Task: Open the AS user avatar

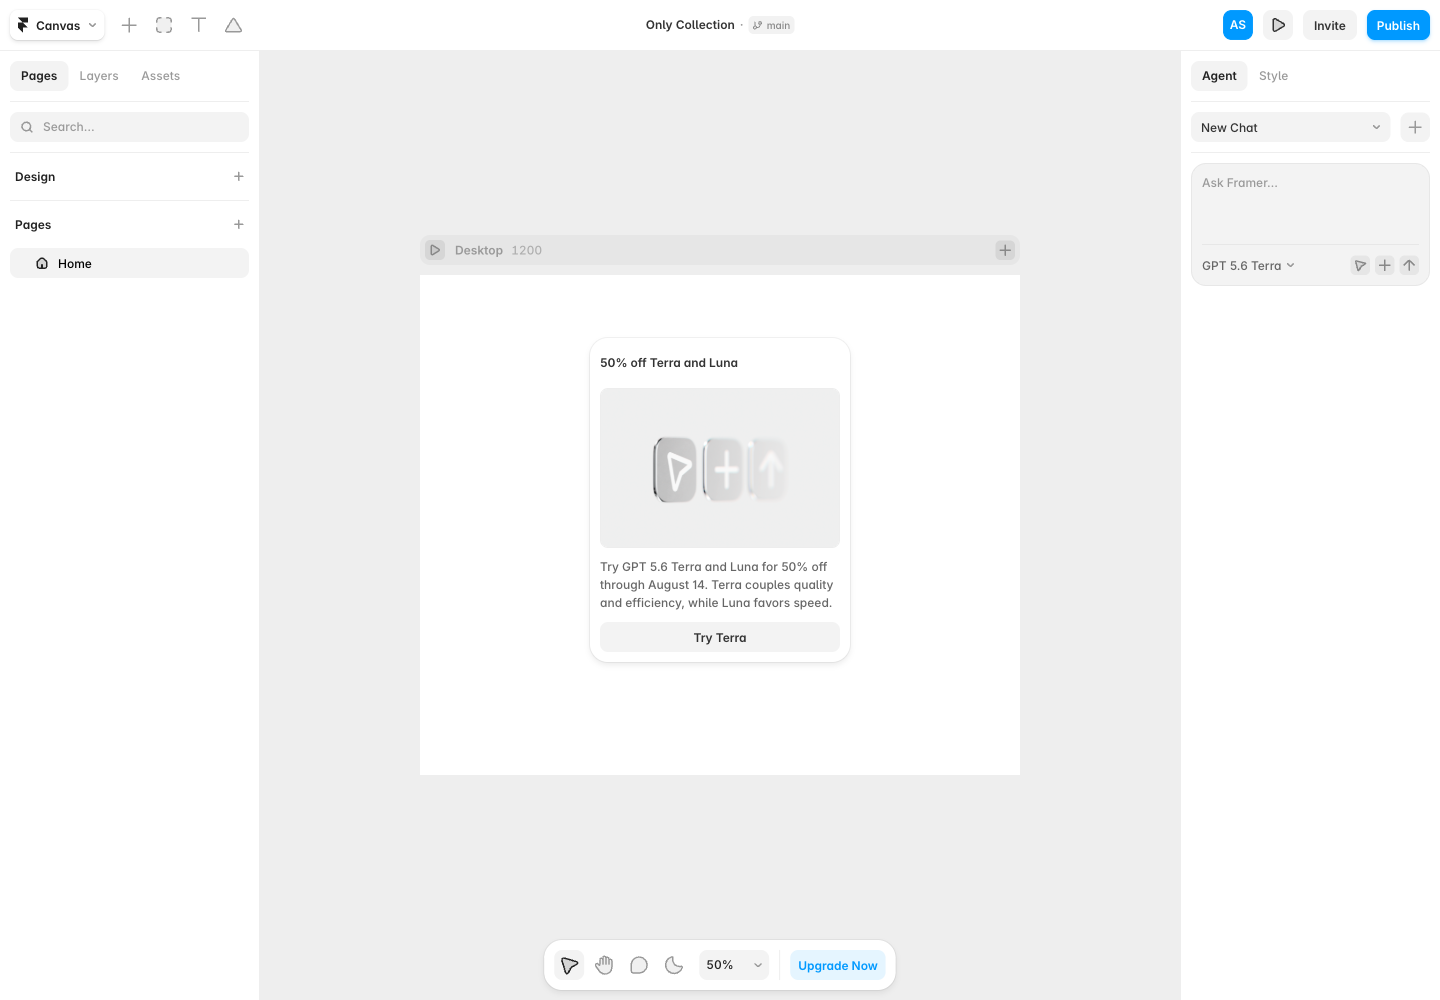Action: (x=1238, y=25)
